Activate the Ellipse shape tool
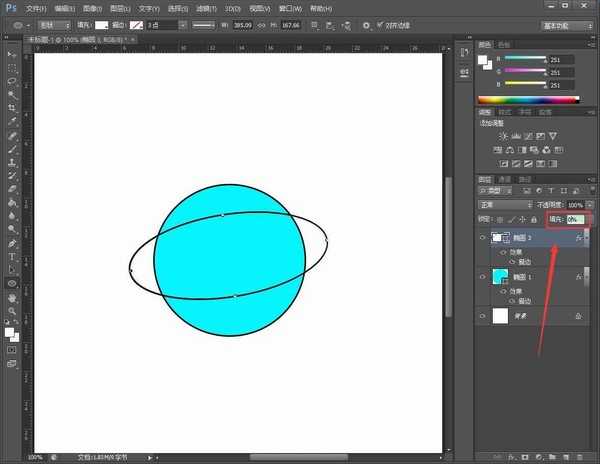This screenshot has width=600, height=464. point(12,283)
